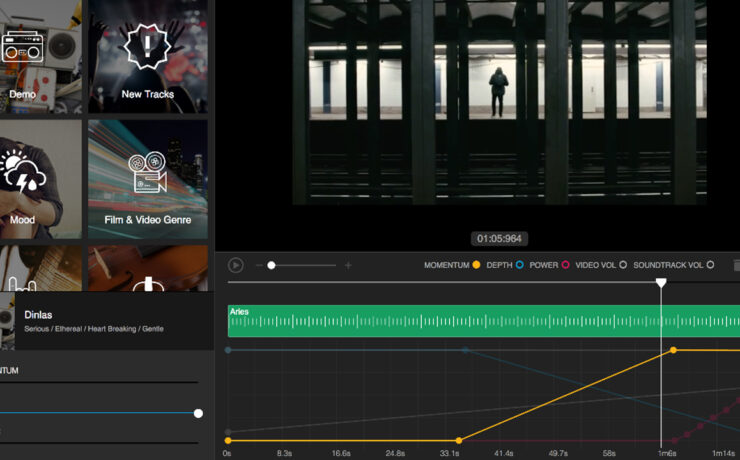Click the timeline zoom slider handle

click(x=271, y=266)
